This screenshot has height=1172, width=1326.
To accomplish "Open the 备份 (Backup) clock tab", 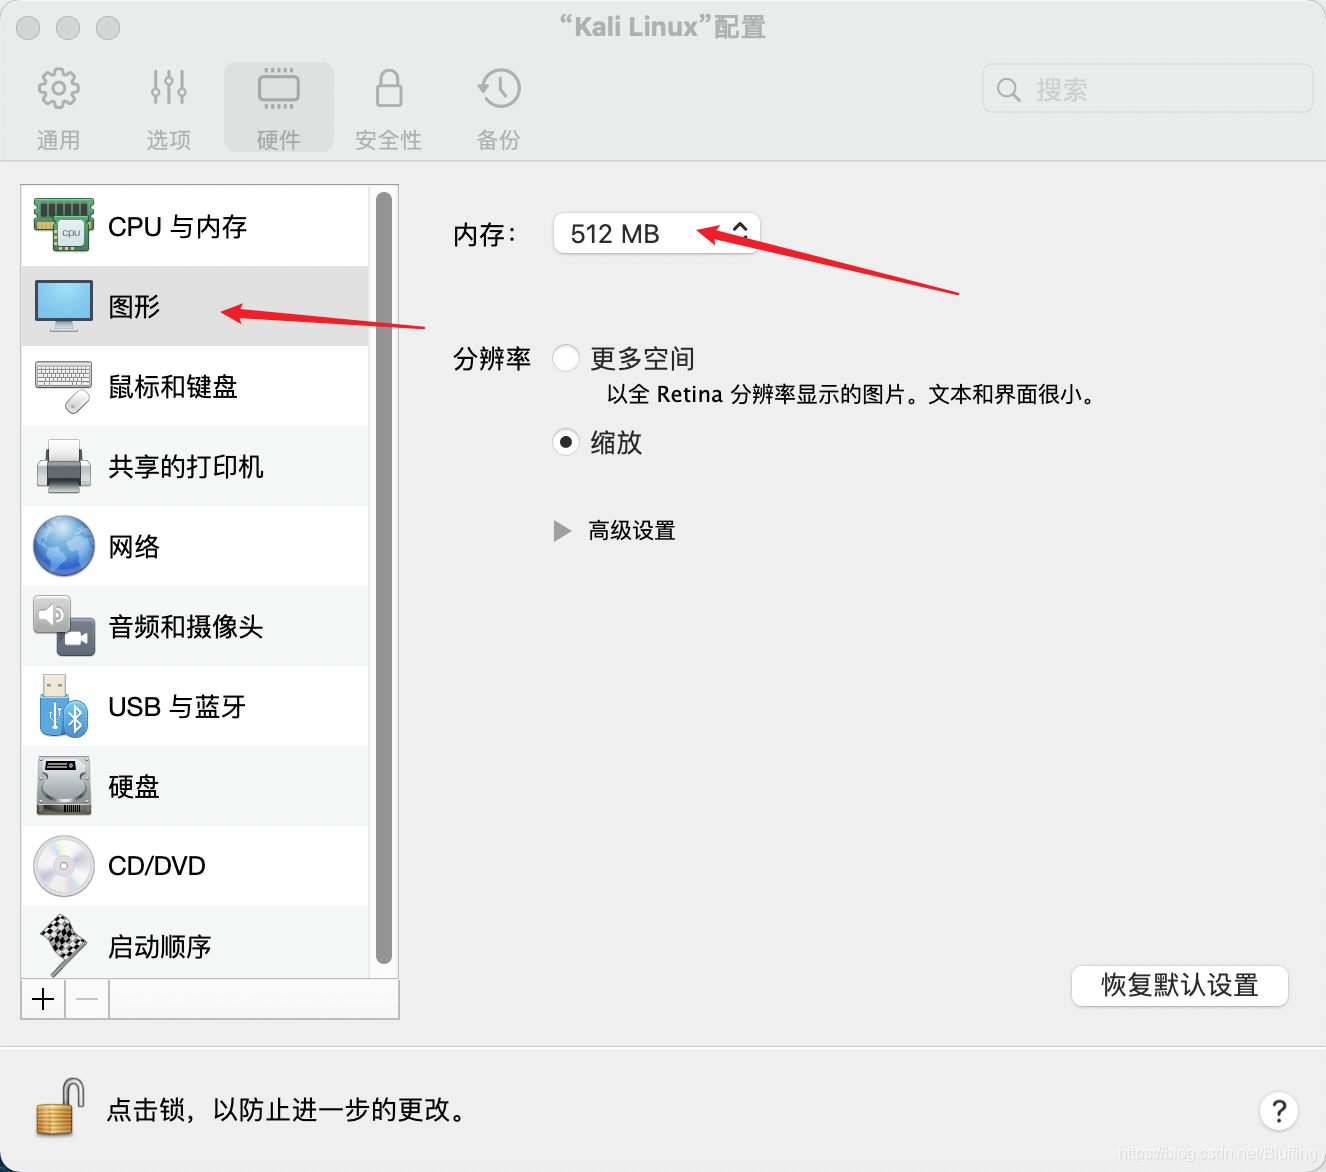I will click(498, 108).
